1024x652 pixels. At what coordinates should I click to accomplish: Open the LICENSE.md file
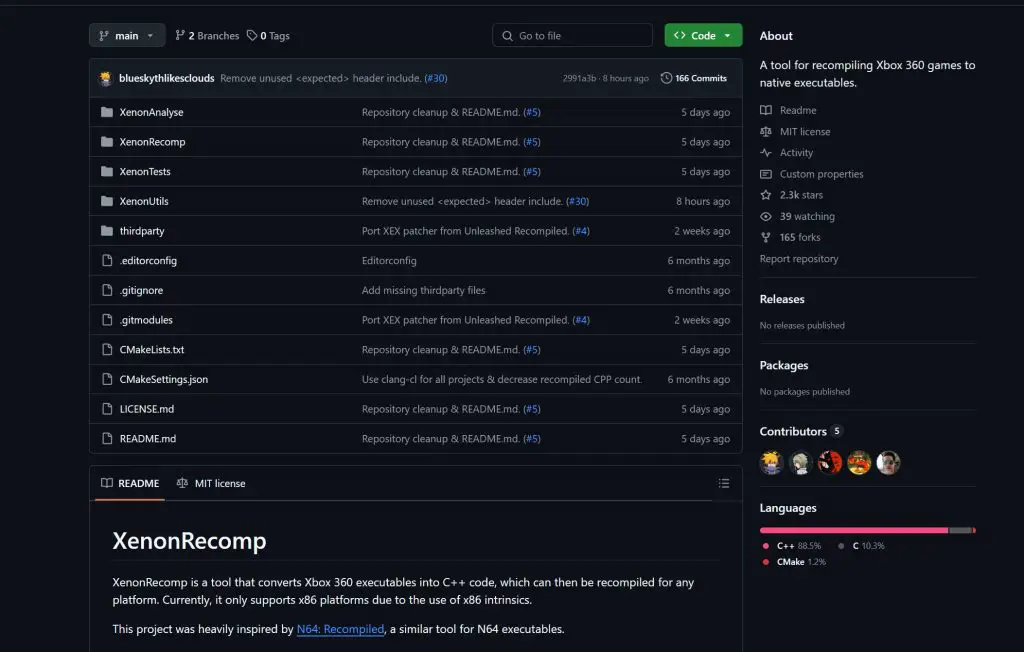(x=146, y=409)
